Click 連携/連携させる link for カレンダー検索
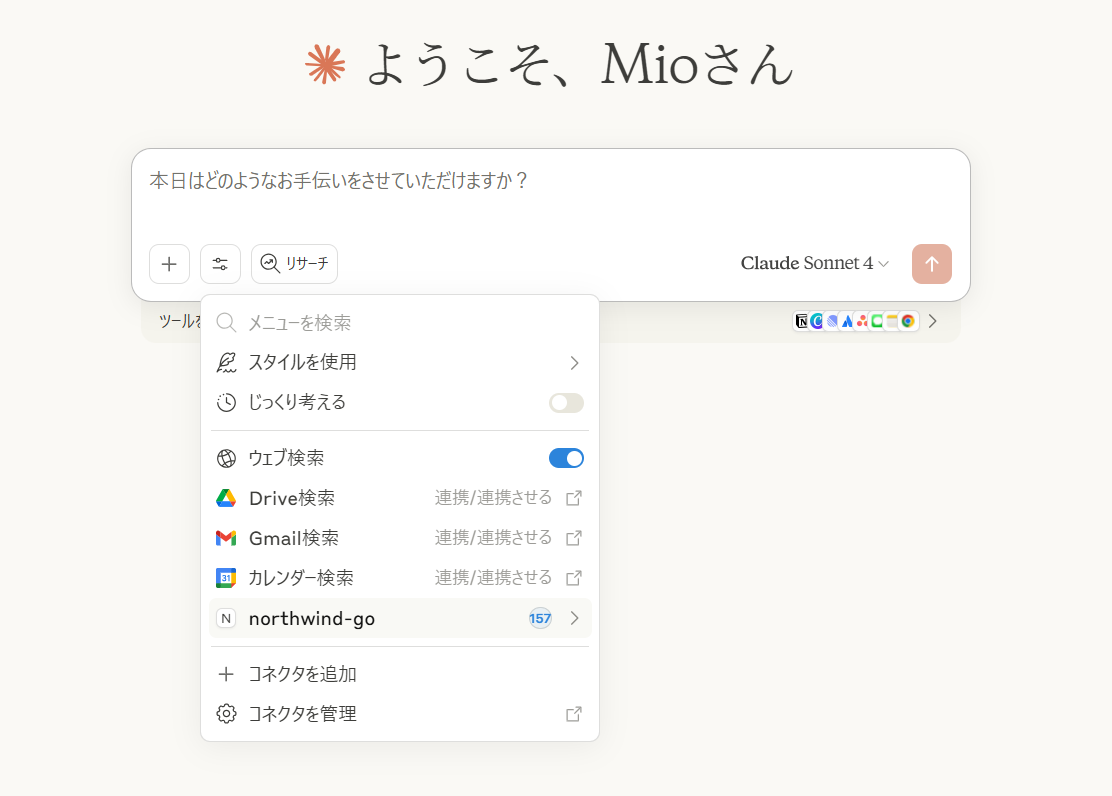This screenshot has width=1112, height=796. click(x=493, y=577)
